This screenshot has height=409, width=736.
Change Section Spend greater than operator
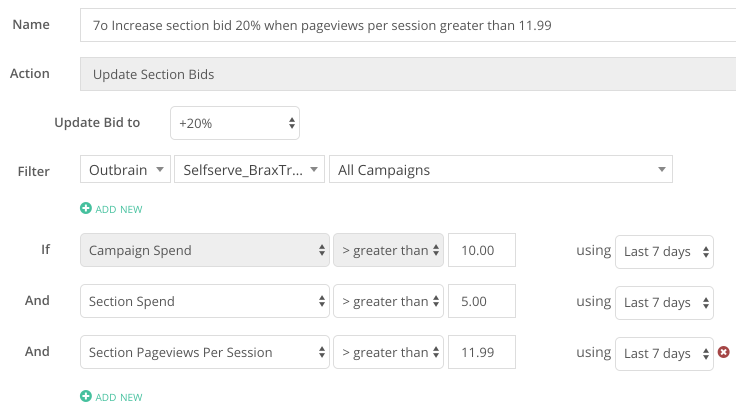tap(388, 301)
